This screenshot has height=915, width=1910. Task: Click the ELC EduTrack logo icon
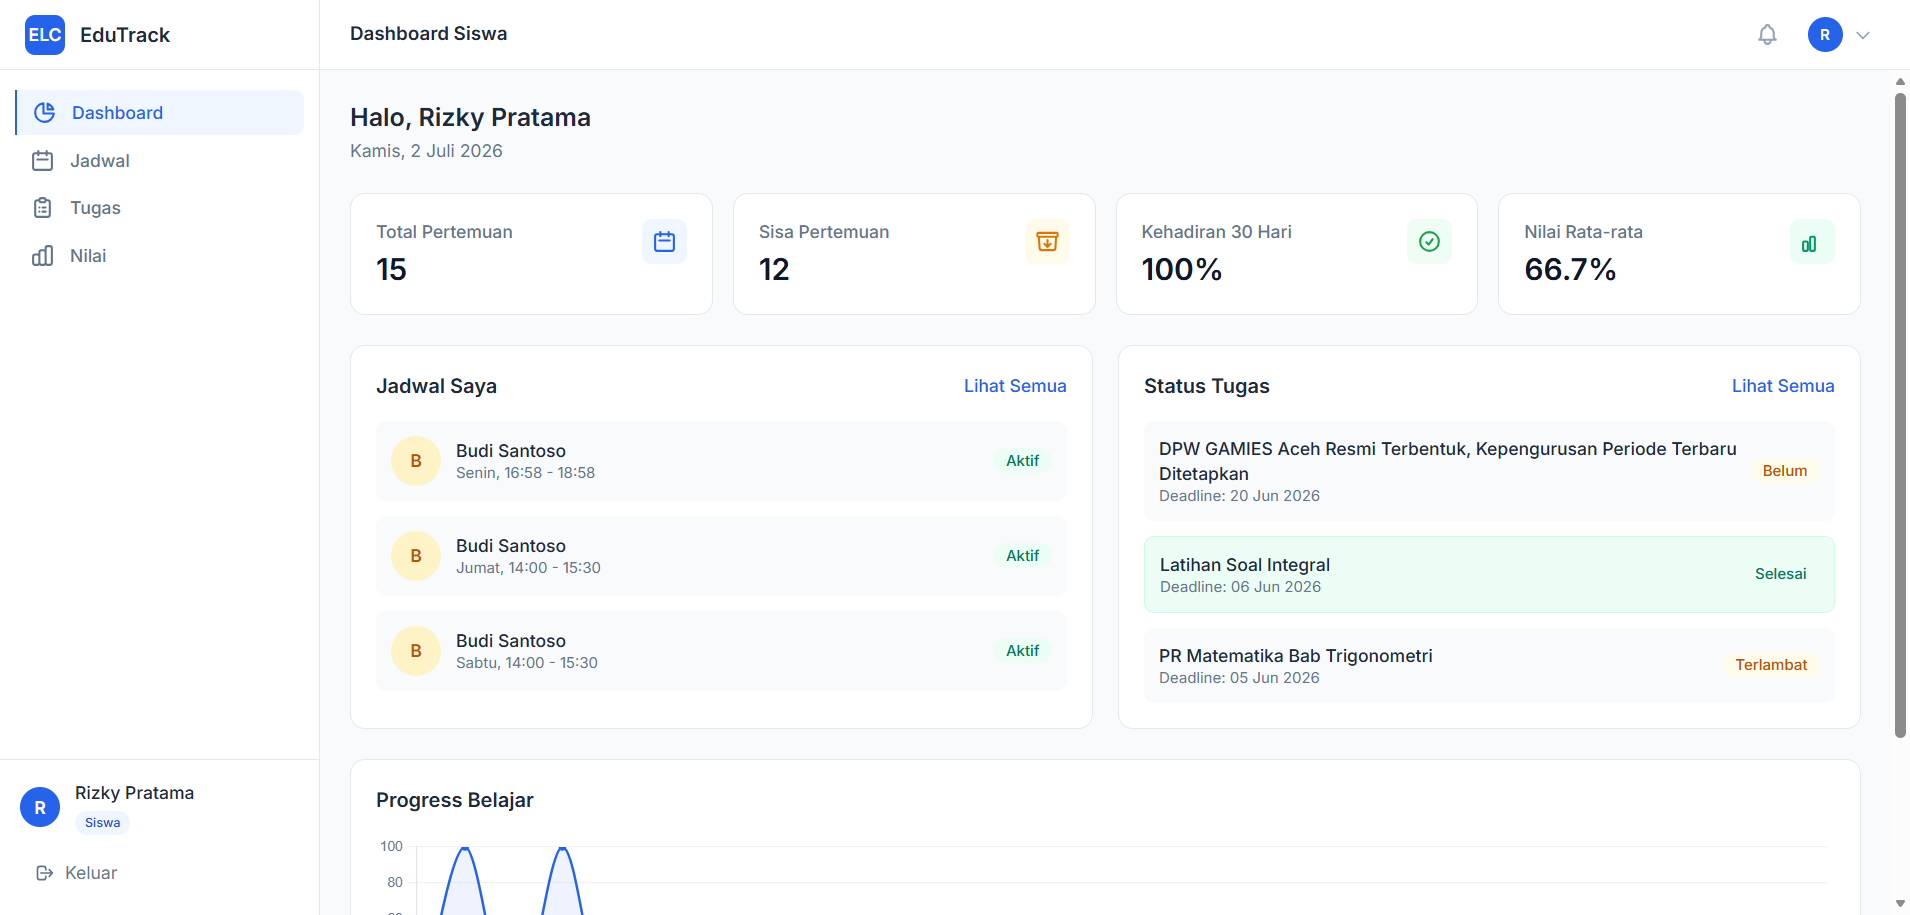tap(45, 35)
